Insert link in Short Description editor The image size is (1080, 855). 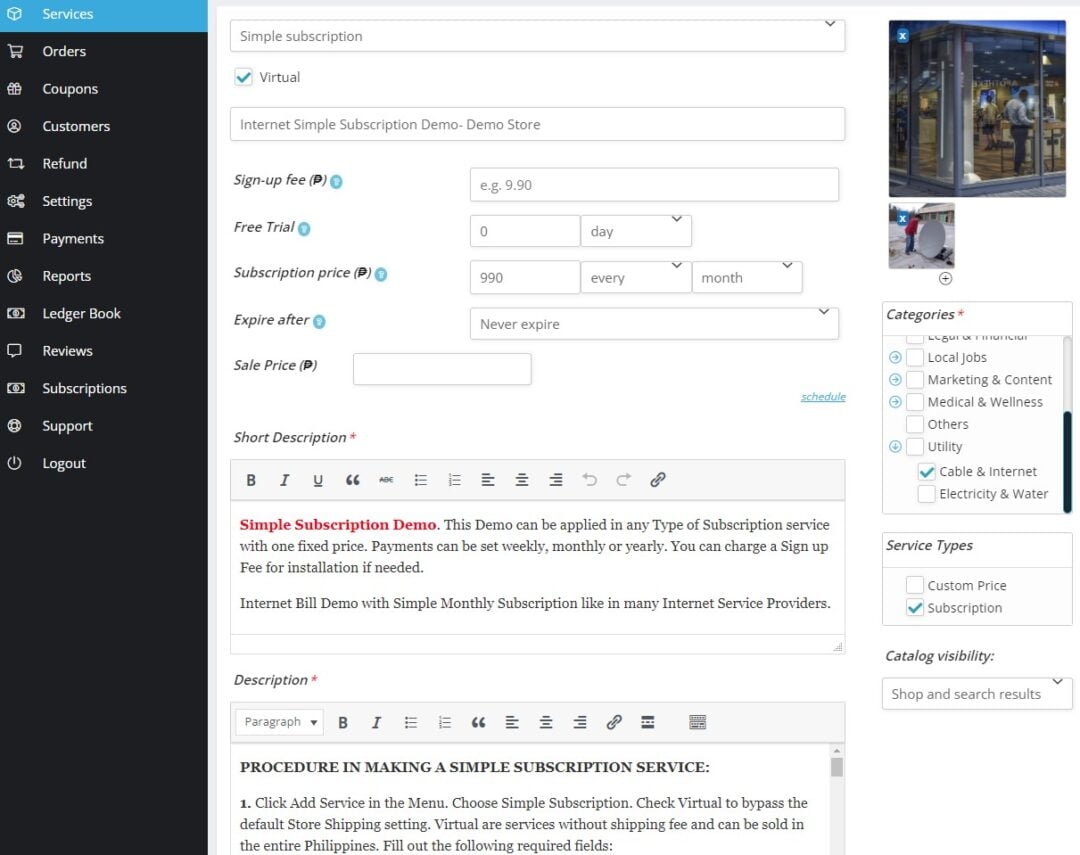[658, 480]
